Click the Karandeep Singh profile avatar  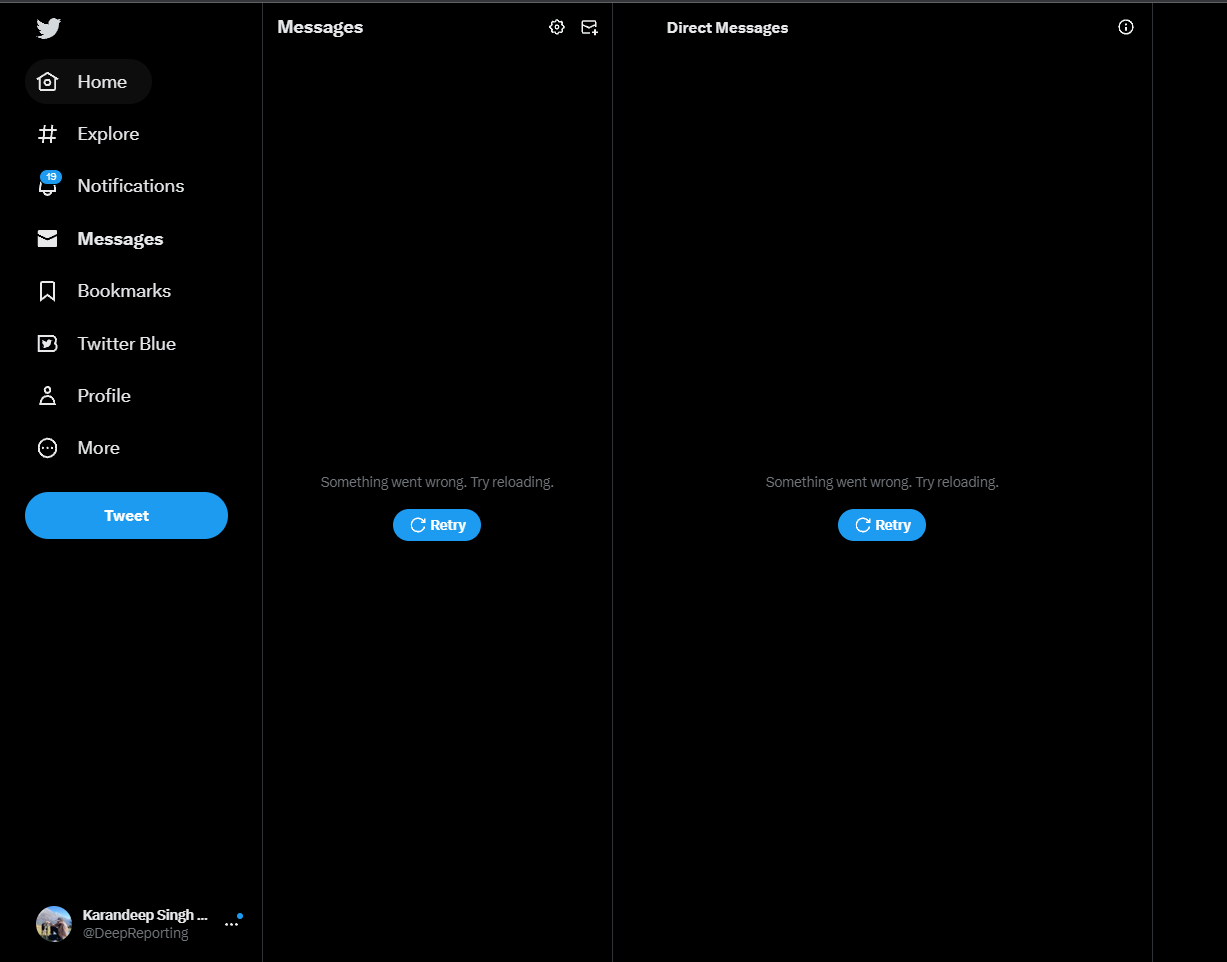click(54, 924)
